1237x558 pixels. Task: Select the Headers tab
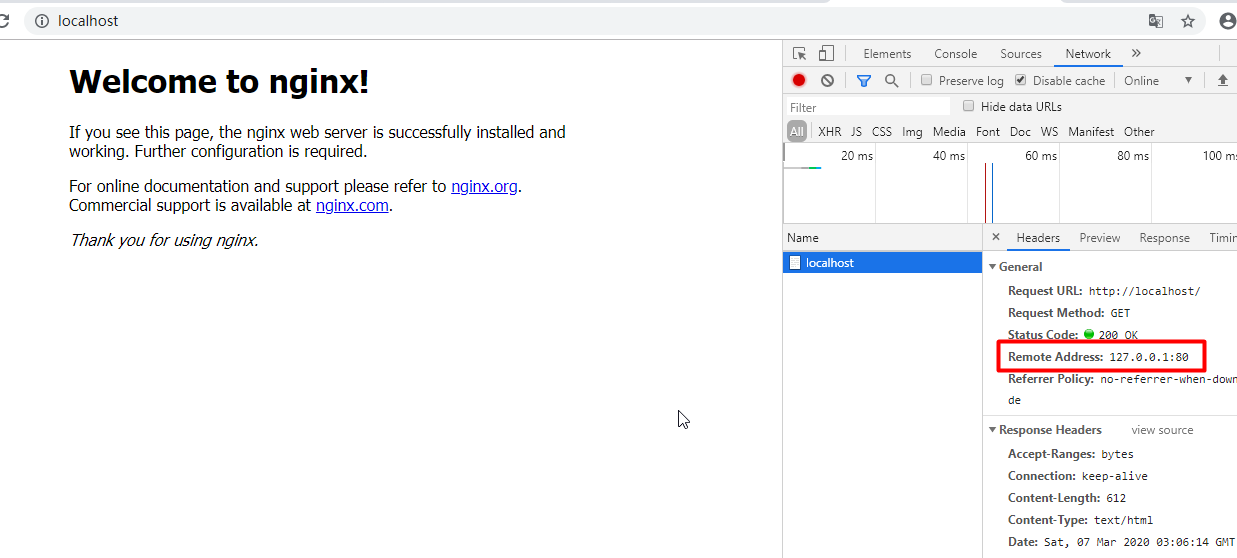pyautogui.click(x=1038, y=238)
